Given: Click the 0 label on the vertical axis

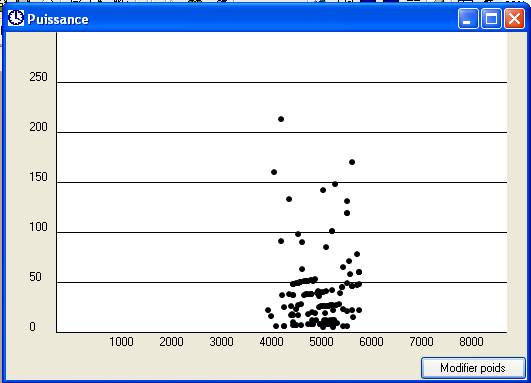Looking at the screenshot, I should [x=32, y=327].
